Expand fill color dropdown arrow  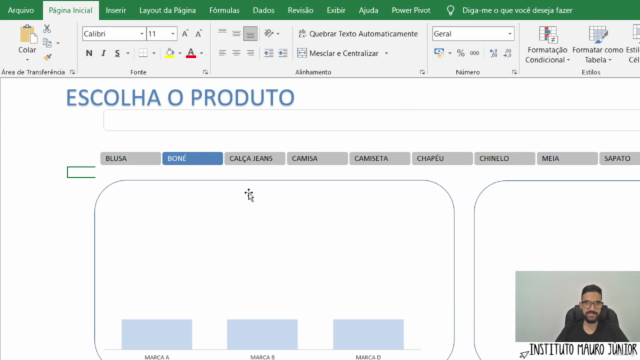[x=180, y=53]
